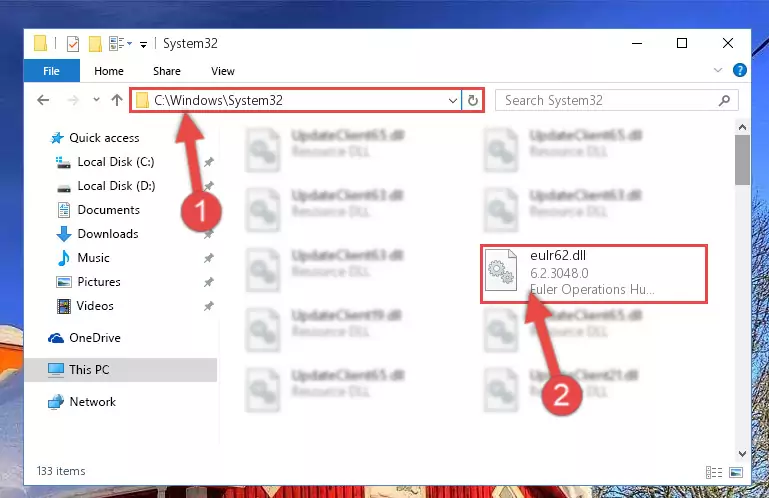
Task: Maximize the System32 window
Action: 682,44
